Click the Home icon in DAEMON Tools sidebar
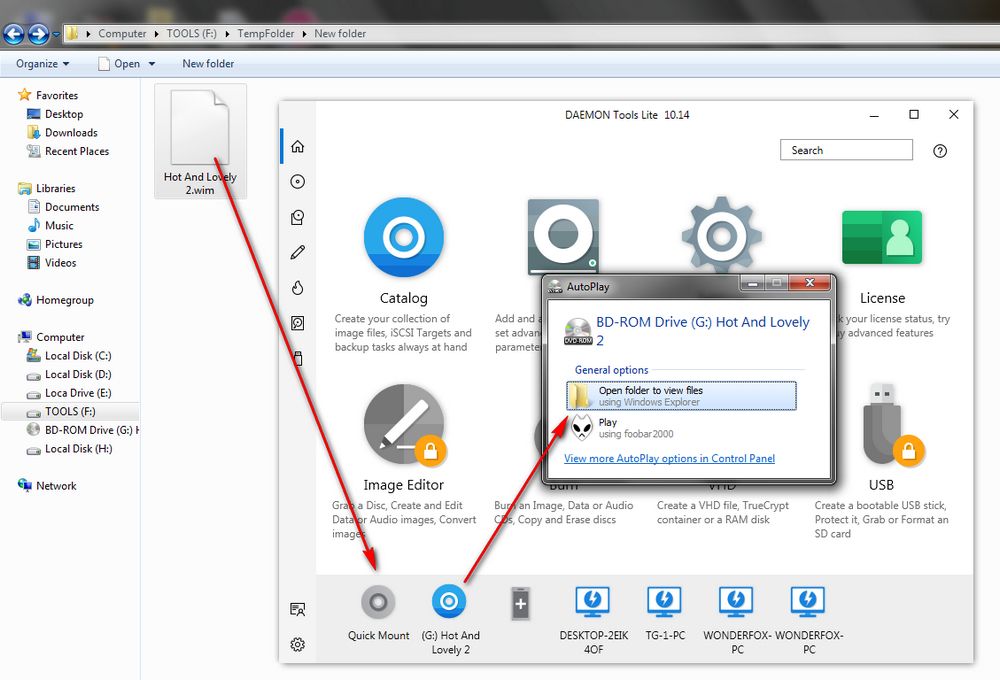 click(297, 147)
